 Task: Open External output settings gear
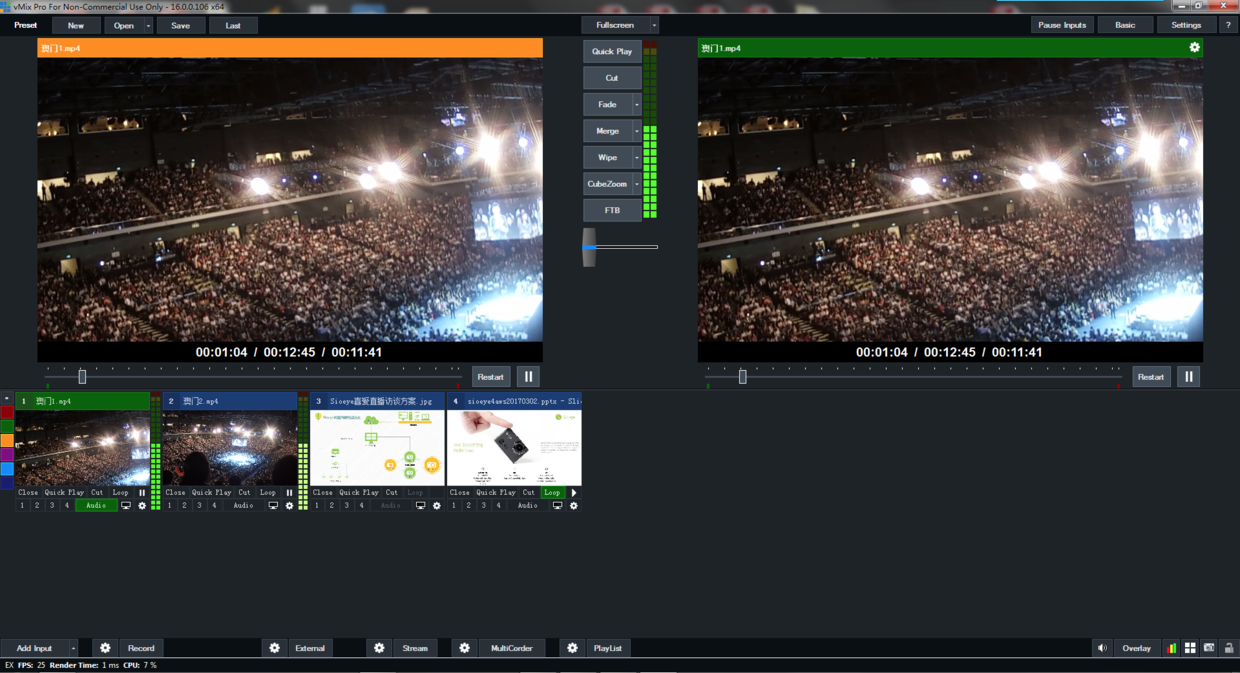[274, 648]
